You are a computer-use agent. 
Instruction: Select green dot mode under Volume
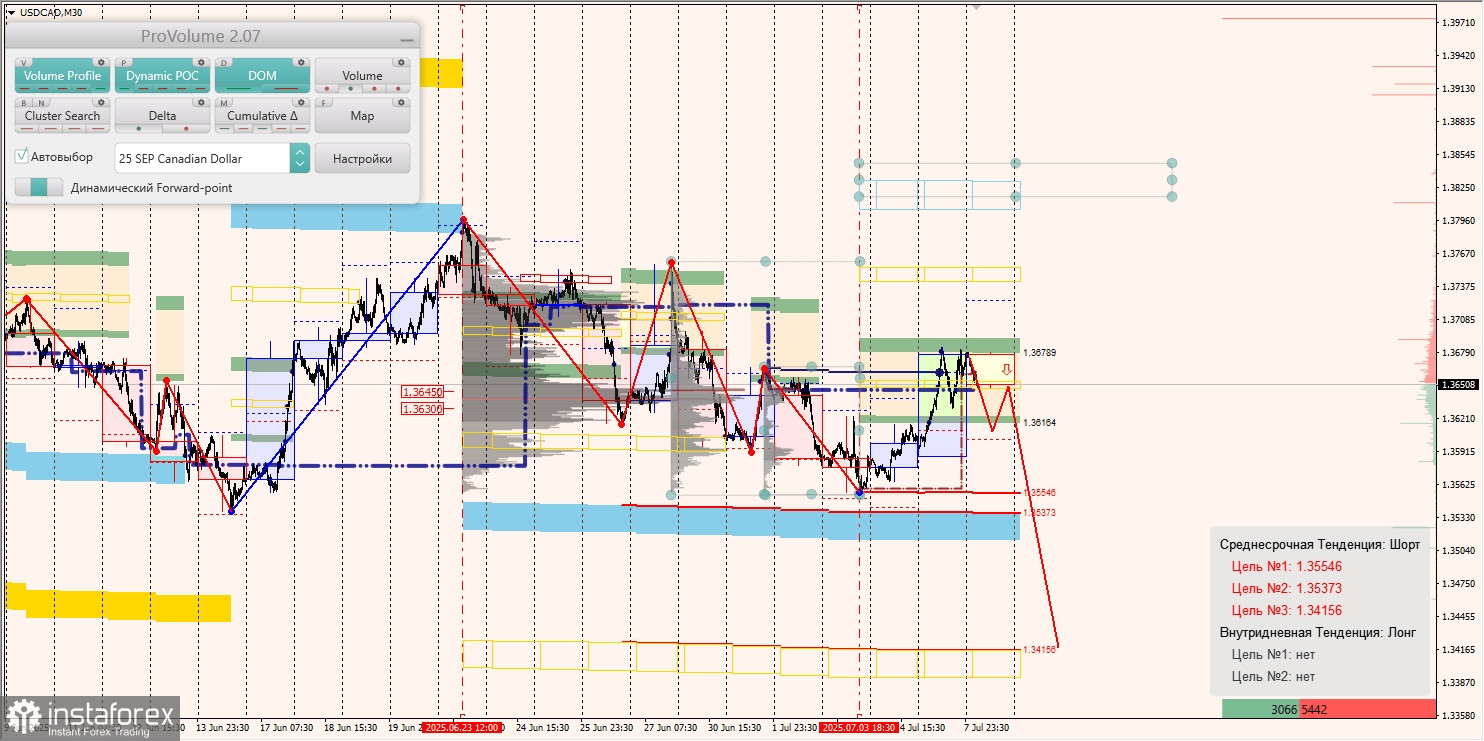click(x=350, y=89)
